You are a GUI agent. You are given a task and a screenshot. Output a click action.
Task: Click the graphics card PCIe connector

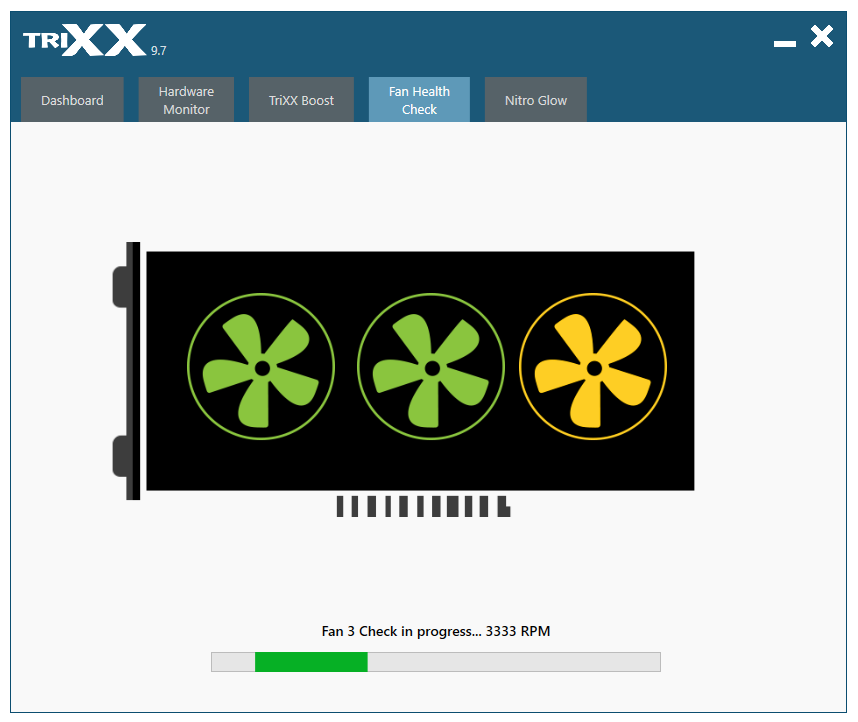coord(424,506)
